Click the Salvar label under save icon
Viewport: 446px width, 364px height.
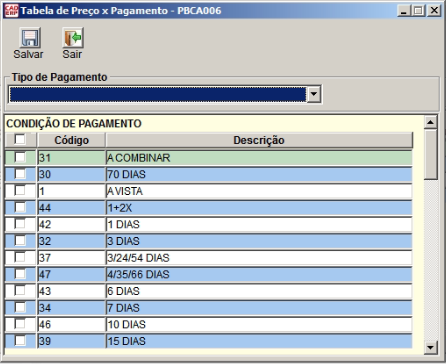(28, 54)
